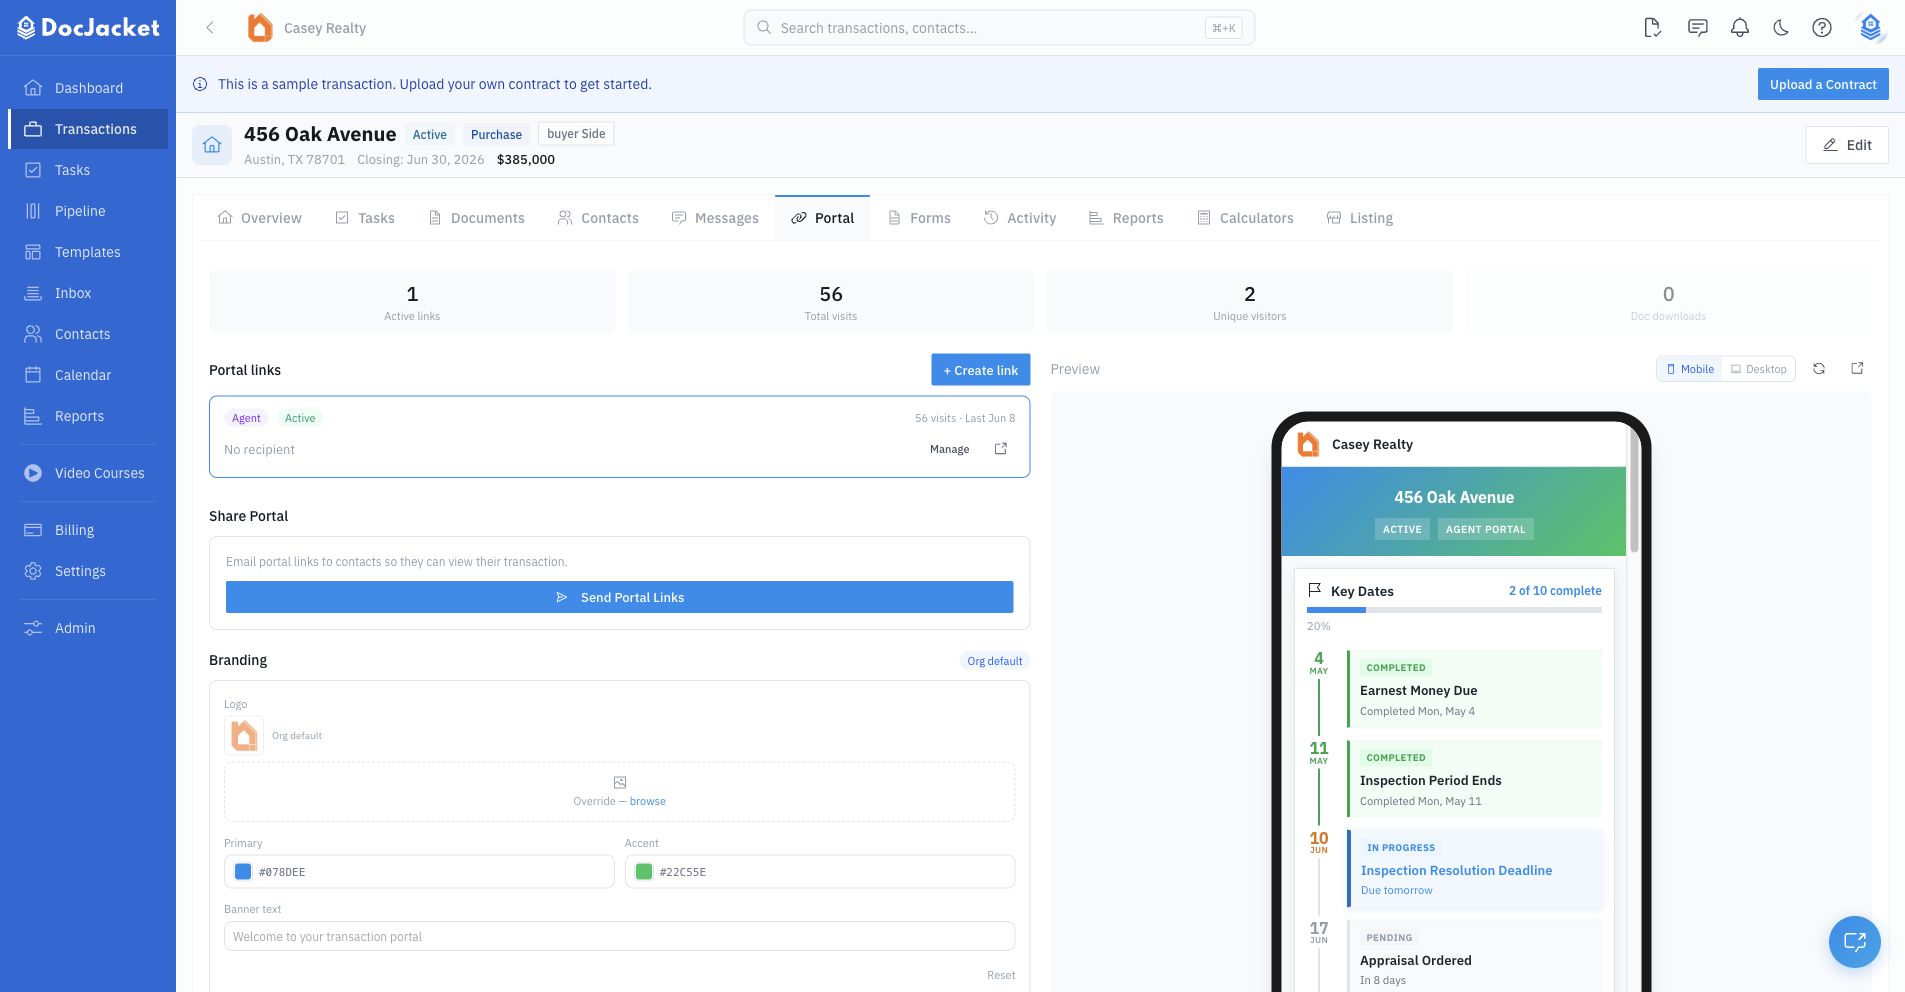Image resolution: width=1905 pixels, height=992 pixels.
Task: Click the Create link button
Action: click(x=980, y=370)
